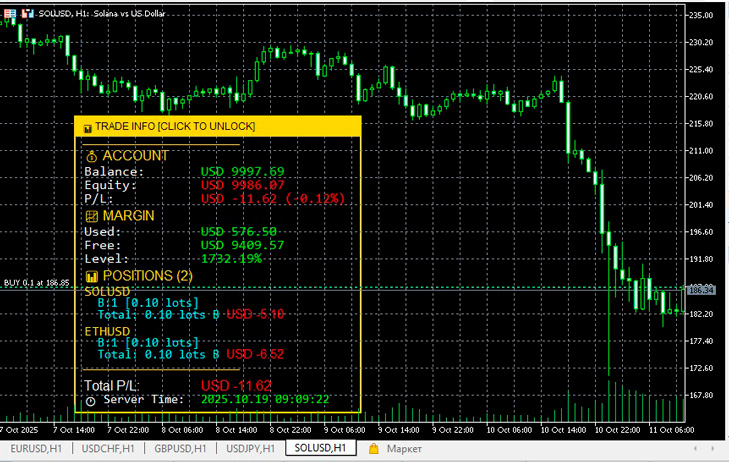Select the GBPUSD,H1 chart tab
729x462 pixels.
181,449
